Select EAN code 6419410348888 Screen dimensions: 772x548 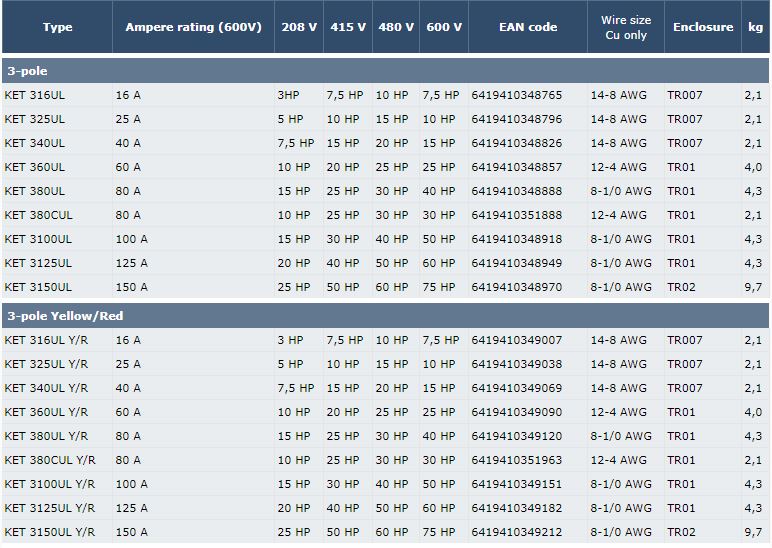pyautogui.click(x=516, y=191)
